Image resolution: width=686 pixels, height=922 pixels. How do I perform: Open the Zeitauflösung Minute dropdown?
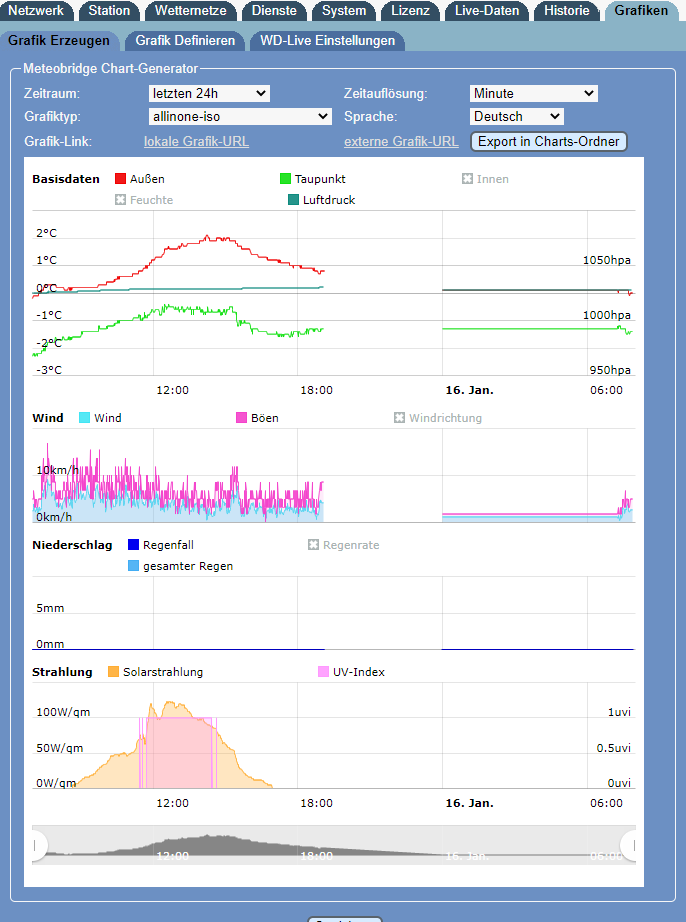pos(533,93)
